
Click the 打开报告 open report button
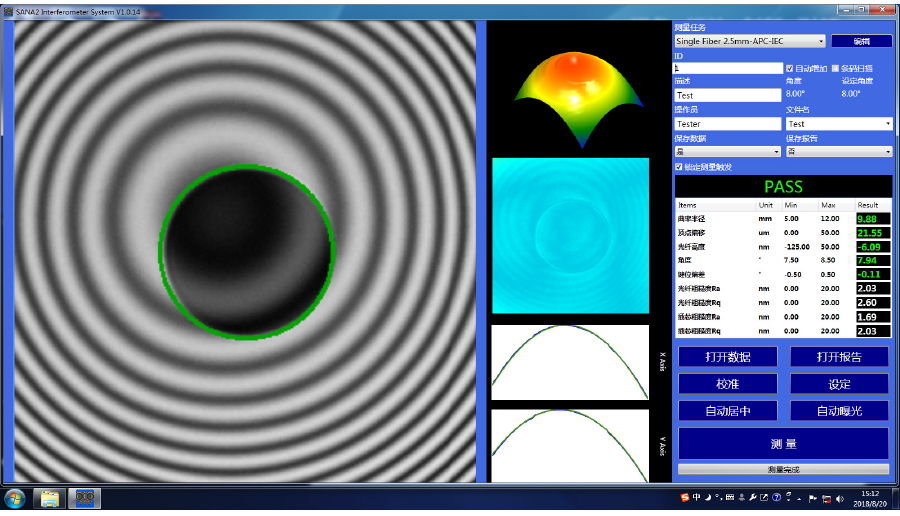pyautogui.click(x=839, y=356)
